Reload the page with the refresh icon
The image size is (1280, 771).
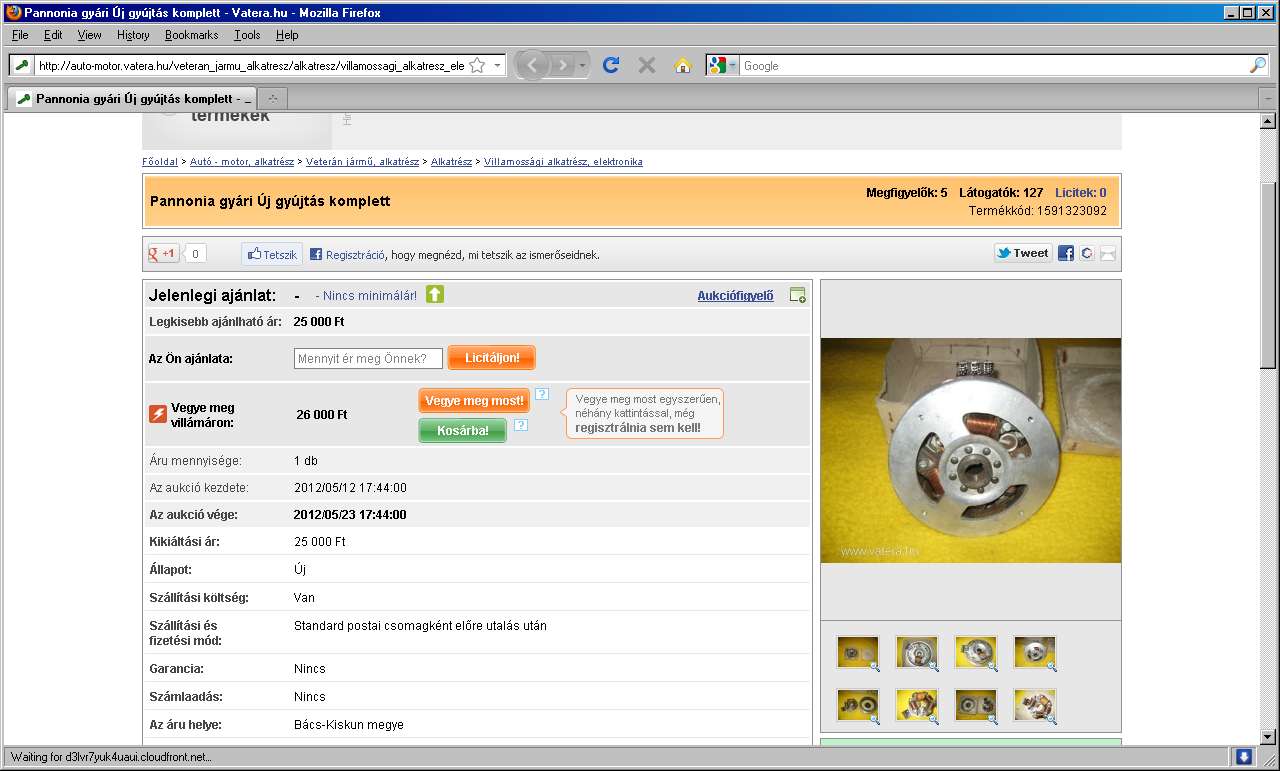(x=611, y=65)
